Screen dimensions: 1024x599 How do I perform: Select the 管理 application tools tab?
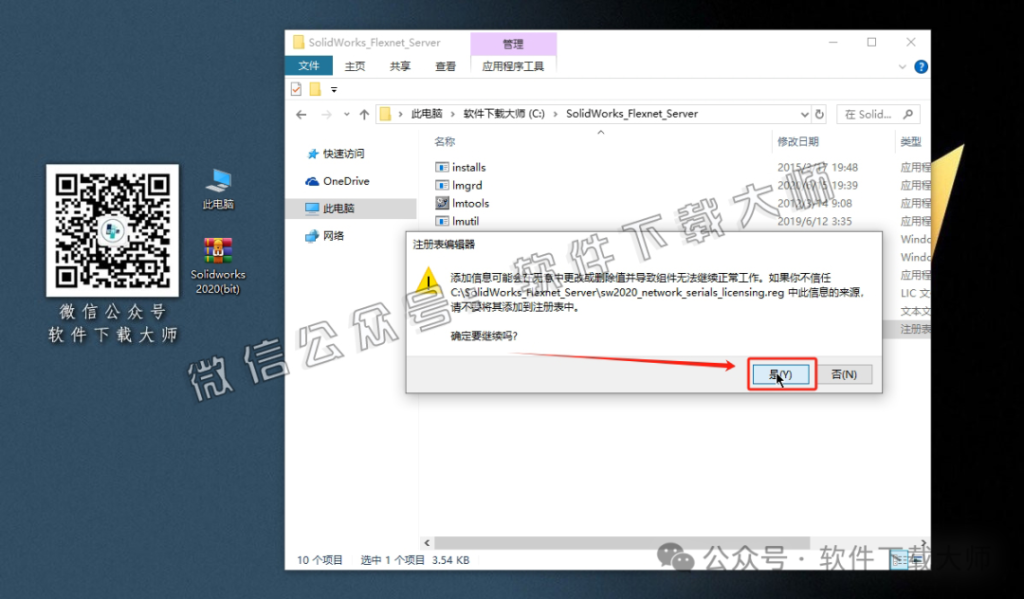click(514, 43)
